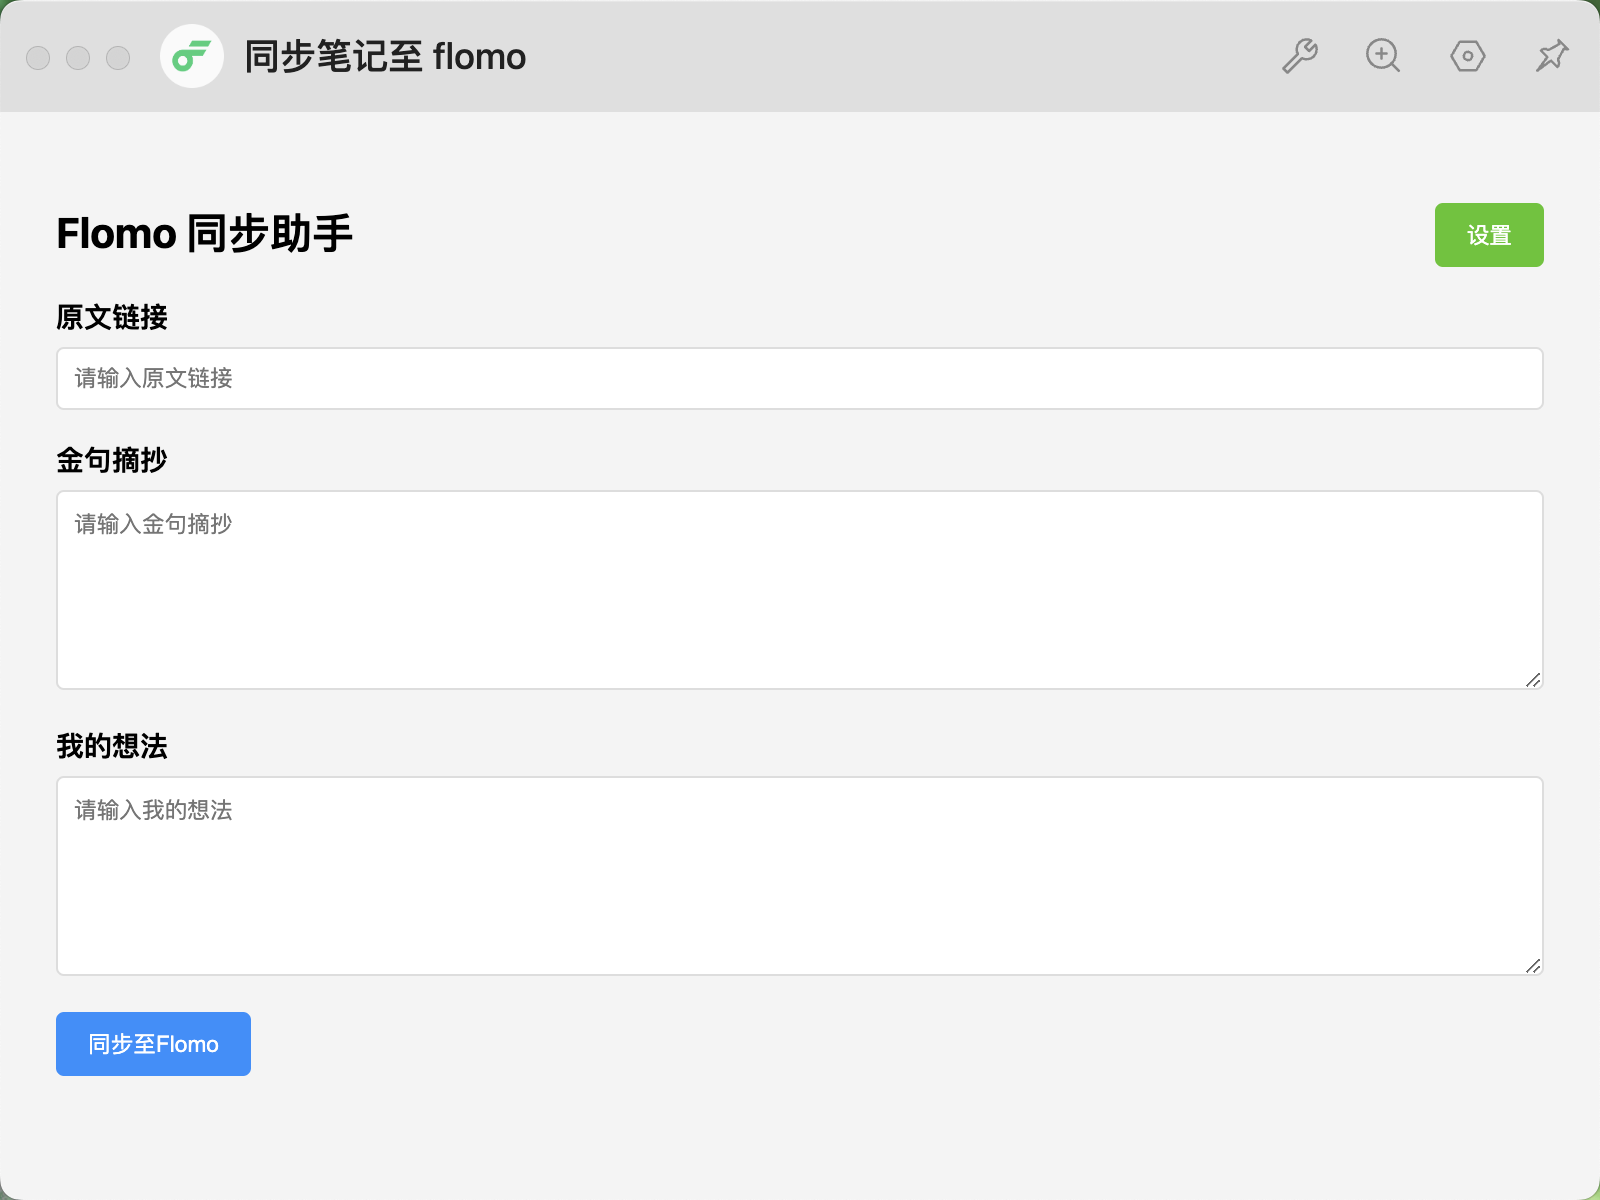
Task: Pin the window with pushpin icon
Action: pos(1552,56)
